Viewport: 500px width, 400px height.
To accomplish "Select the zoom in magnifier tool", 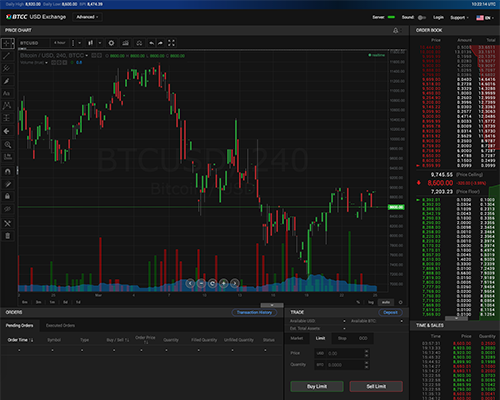I will (7, 145).
